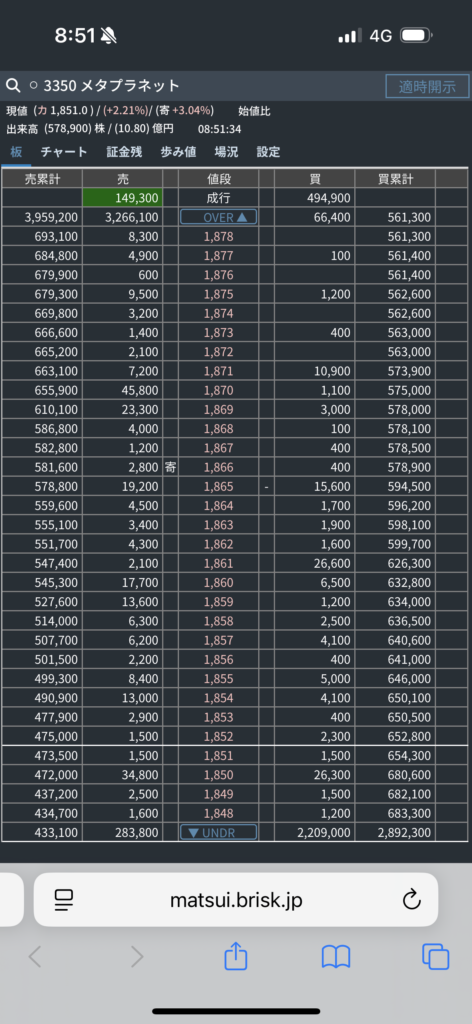
Task: Open the 設定 tab
Action: point(268,152)
